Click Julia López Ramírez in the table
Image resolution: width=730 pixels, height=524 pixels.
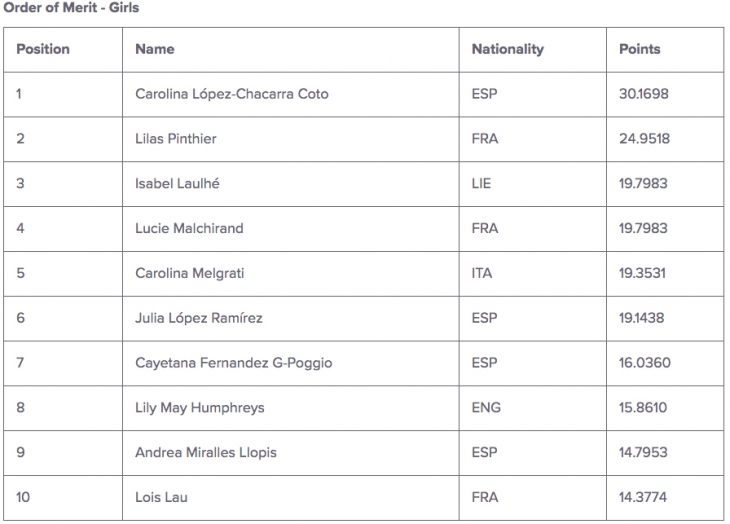click(x=199, y=318)
